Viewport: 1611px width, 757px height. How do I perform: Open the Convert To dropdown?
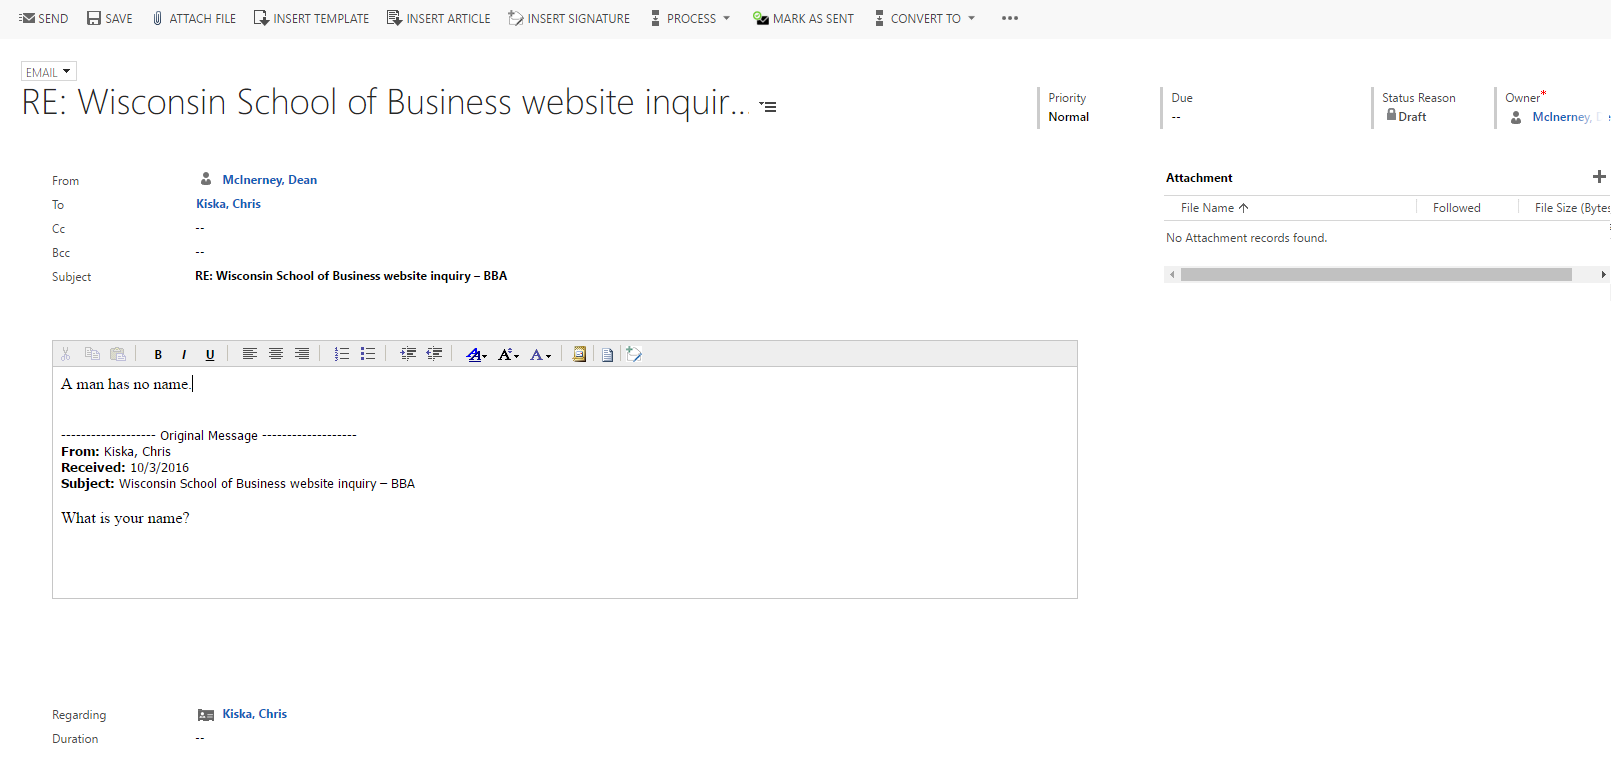(x=925, y=18)
